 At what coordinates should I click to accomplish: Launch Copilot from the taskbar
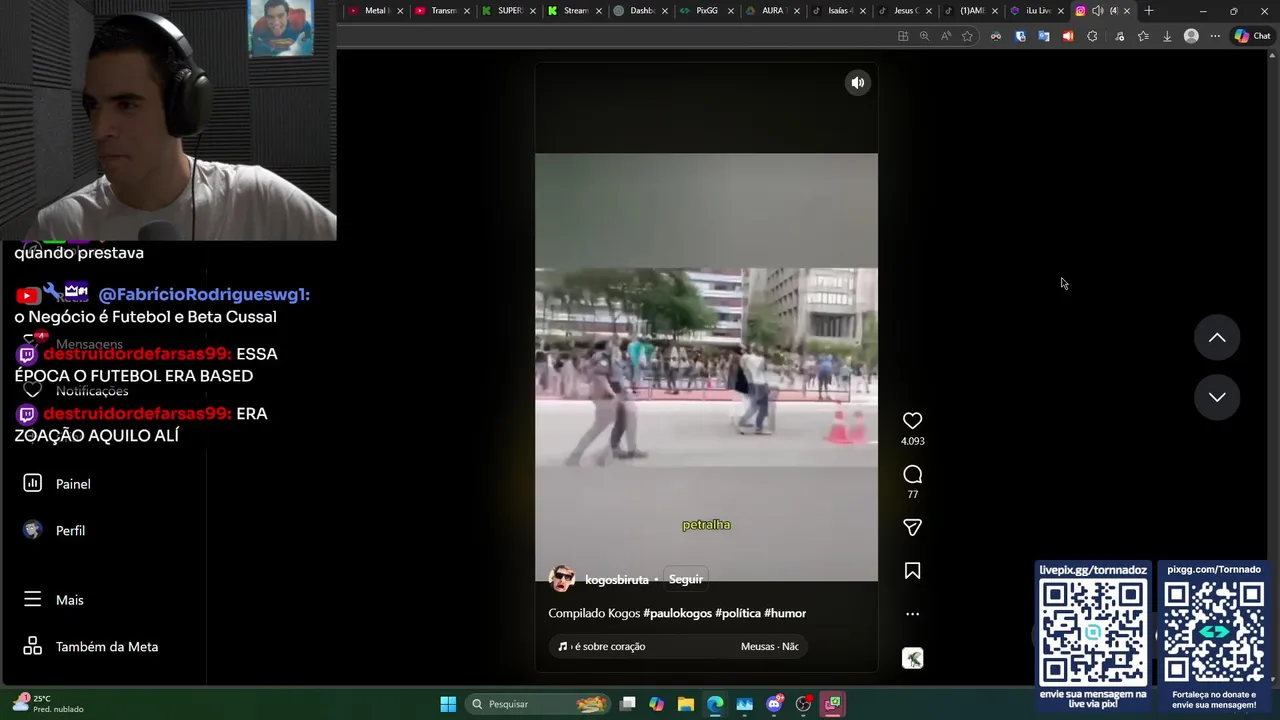tap(656, 704)
